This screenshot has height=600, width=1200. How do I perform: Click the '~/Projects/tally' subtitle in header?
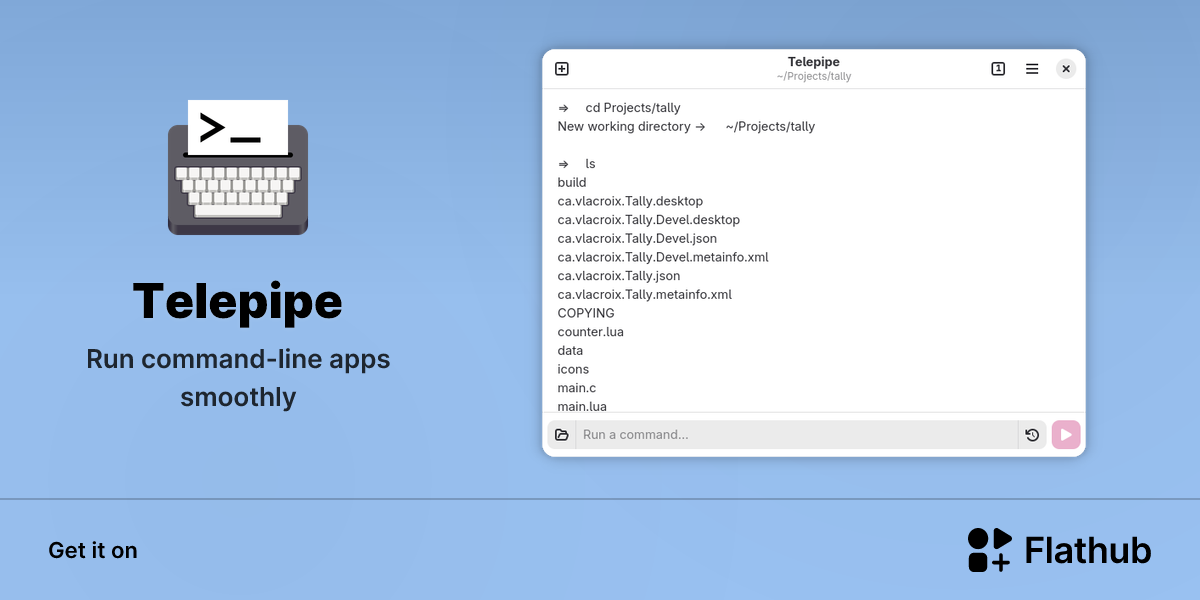(x=814, y=77)
